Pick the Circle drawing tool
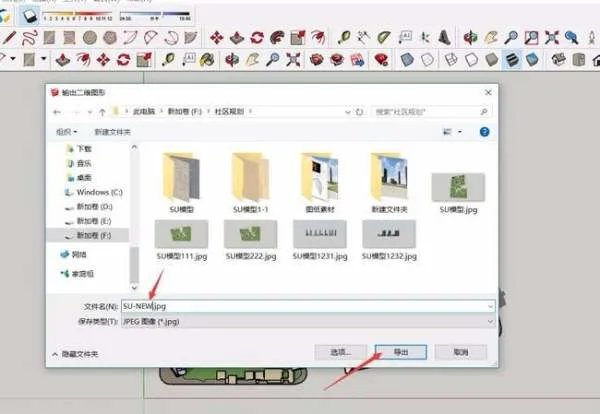The width and height of the screenshot is (600, 414). [90, 37]
